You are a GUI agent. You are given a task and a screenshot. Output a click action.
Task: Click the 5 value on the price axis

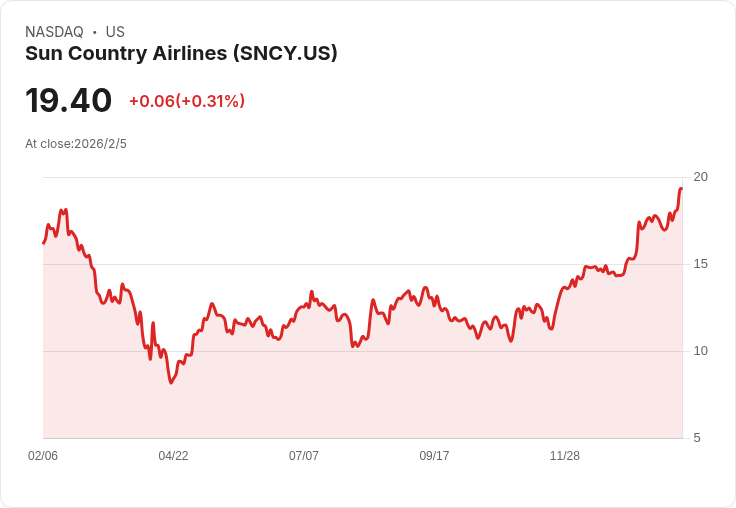697,438
